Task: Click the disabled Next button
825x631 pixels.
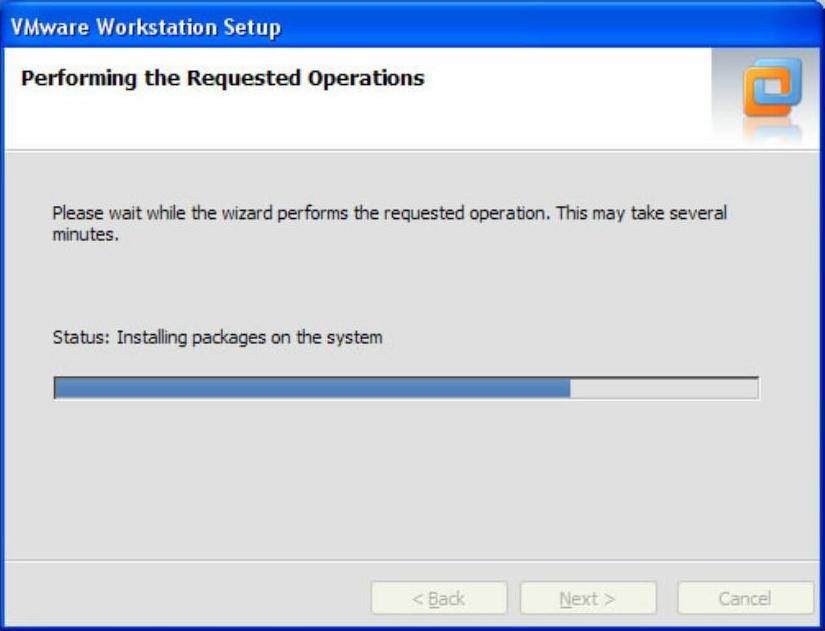Action: click(588, 598)
